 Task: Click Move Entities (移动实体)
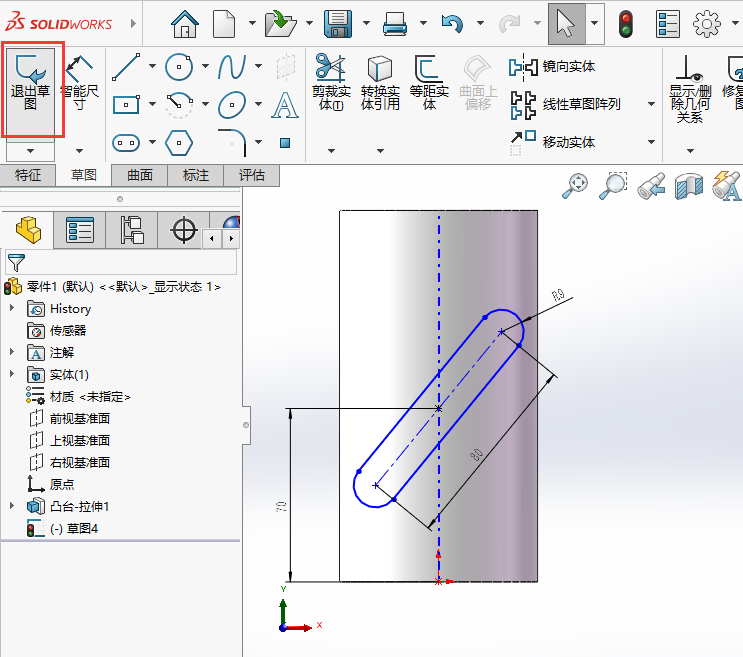pyautogui.click(x=552, y=142)
